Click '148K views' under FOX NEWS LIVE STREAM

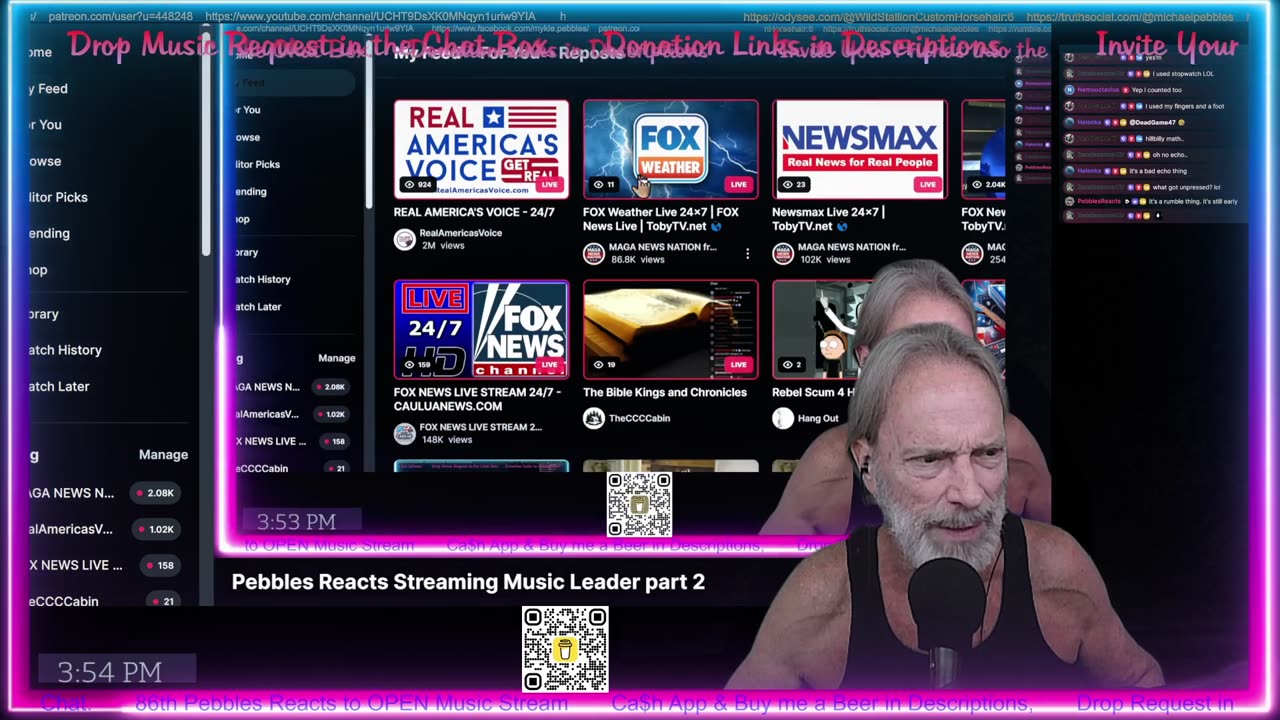[x=446, y=440]
